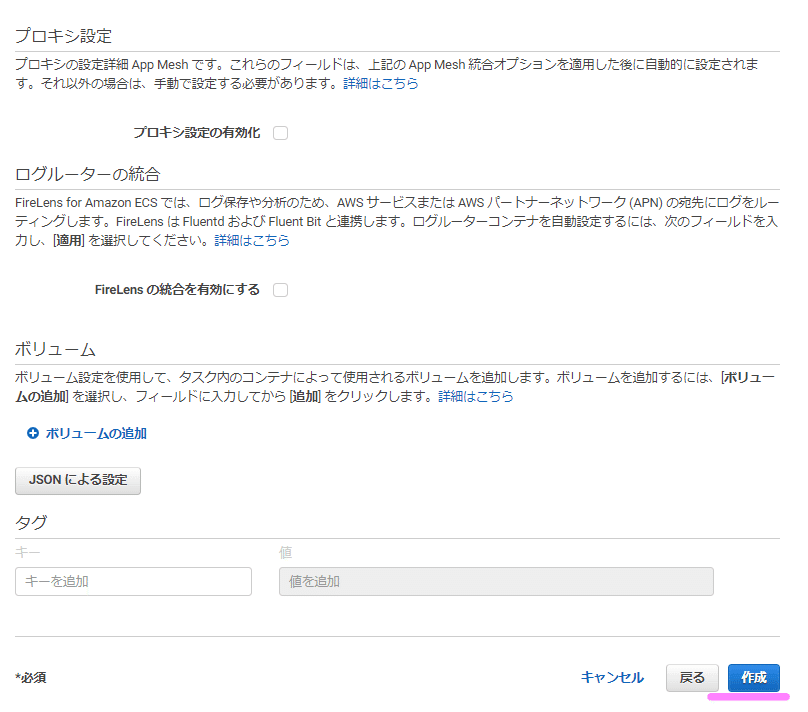Open 詳細はこちら link in ログルーターの統合 section
The width and height of the screenshot is (808, 712).
click(252, 241)
